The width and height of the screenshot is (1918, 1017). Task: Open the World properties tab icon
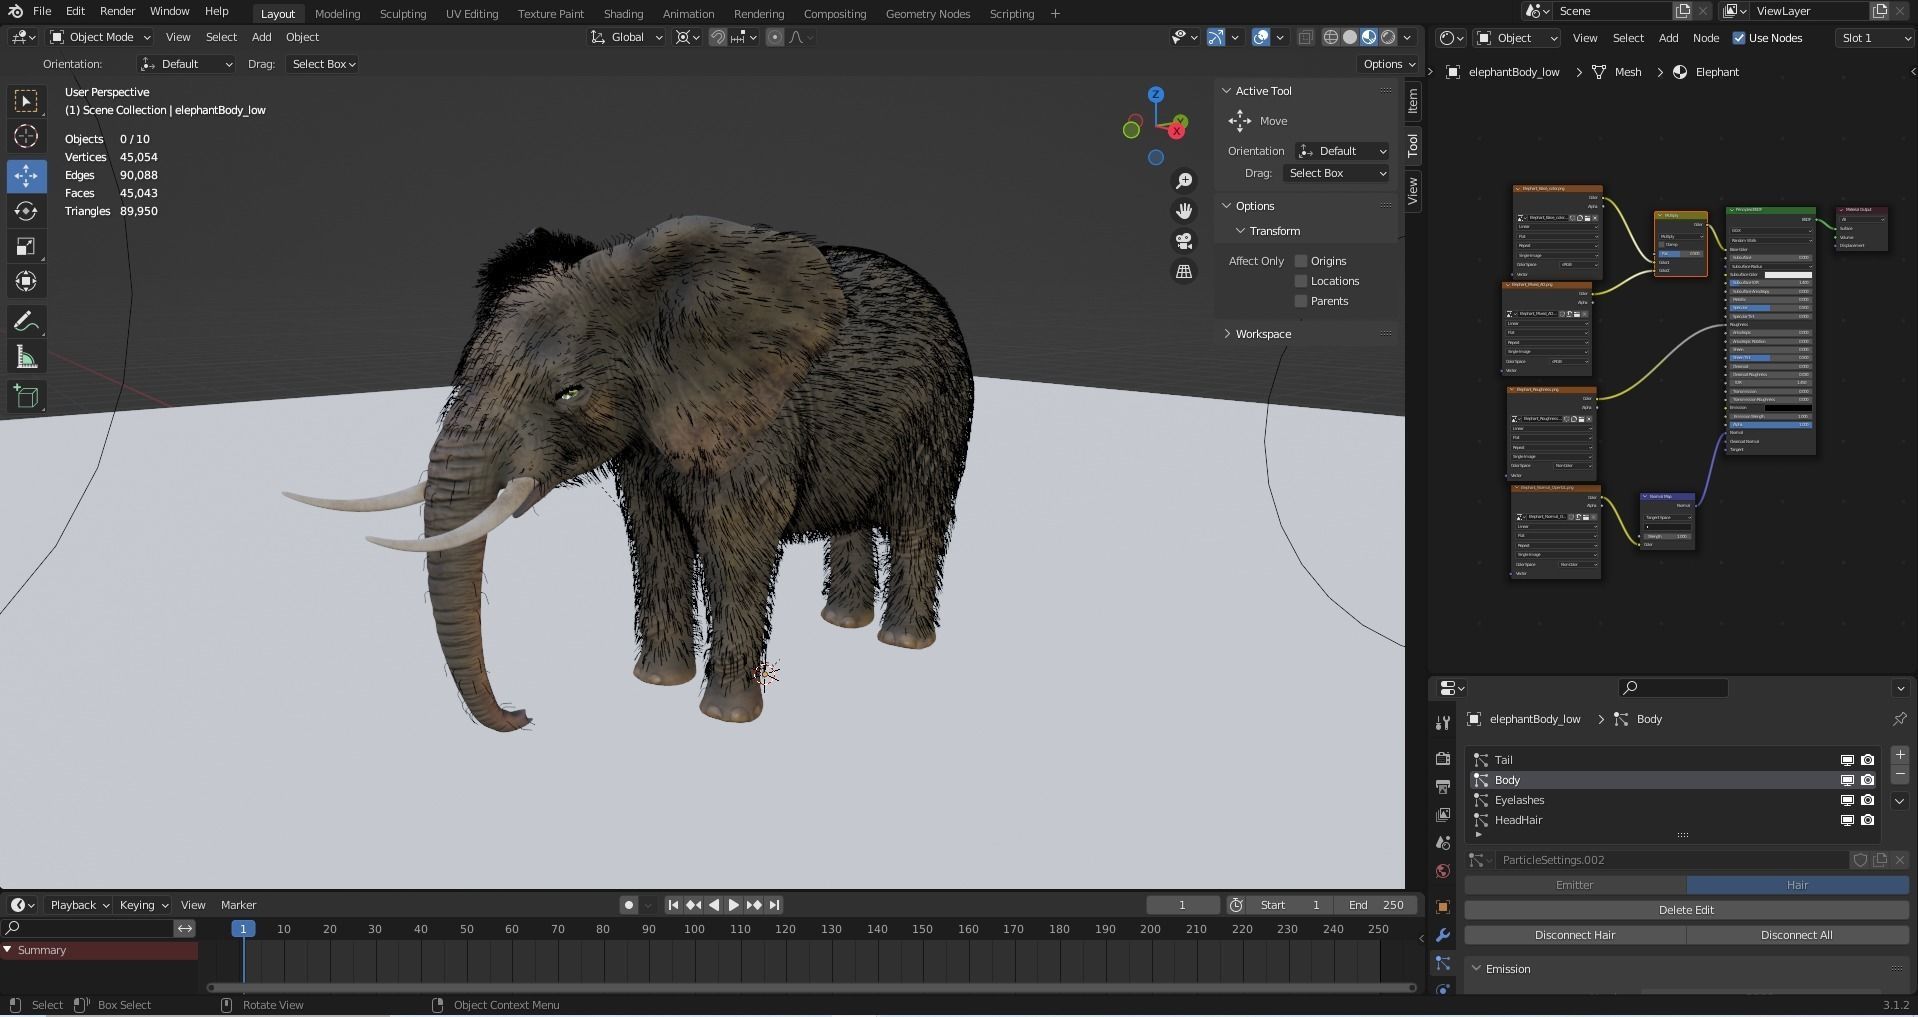pyautogui.click(x=1442, y=871)
